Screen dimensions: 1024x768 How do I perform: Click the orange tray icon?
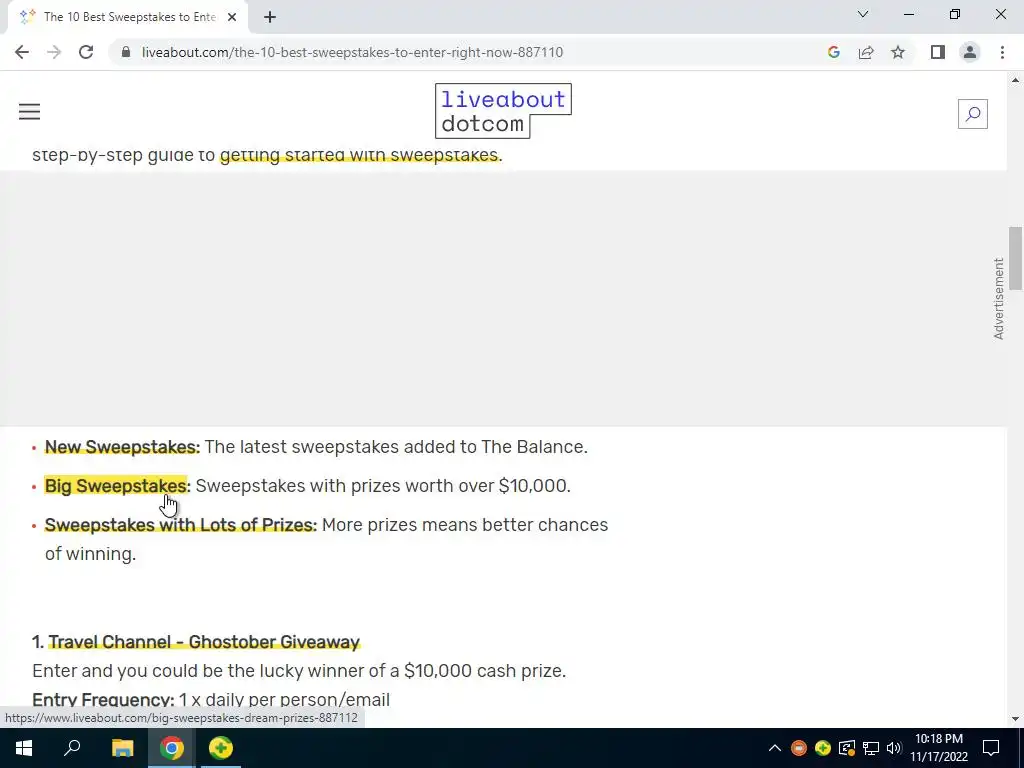click(x=799, y=748)
